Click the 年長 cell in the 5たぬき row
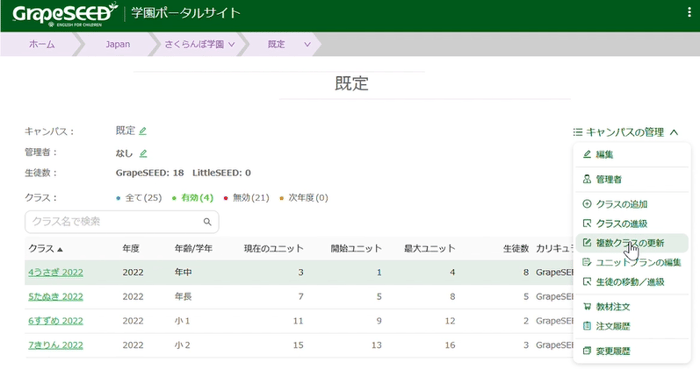 [183, 297]
